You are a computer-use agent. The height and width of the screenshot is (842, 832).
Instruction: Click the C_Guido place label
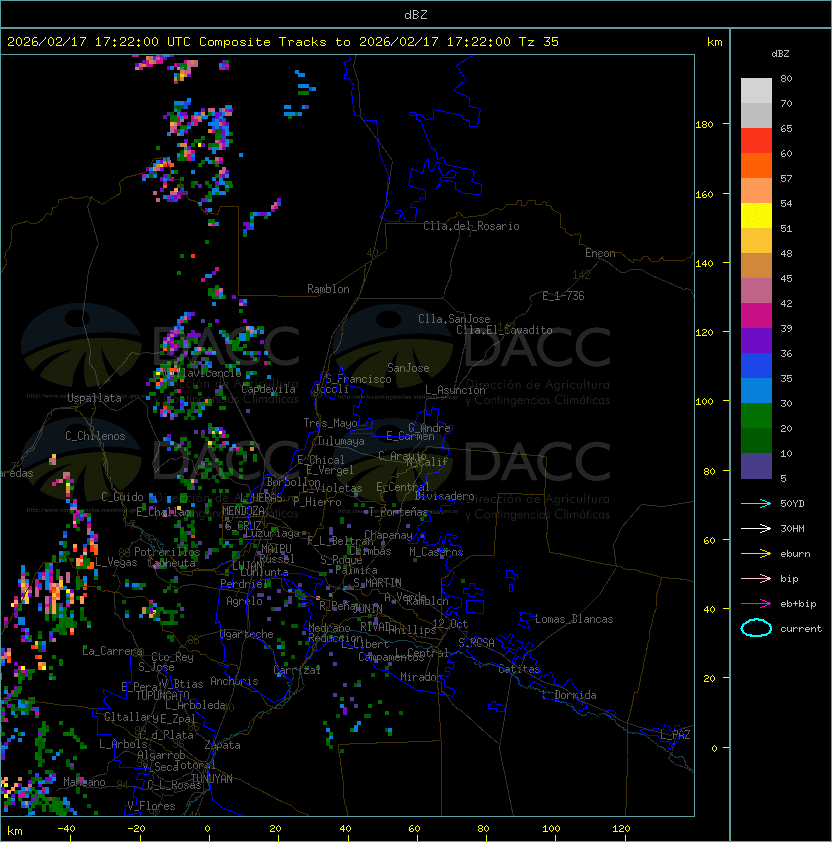click(x=122, y=497)
